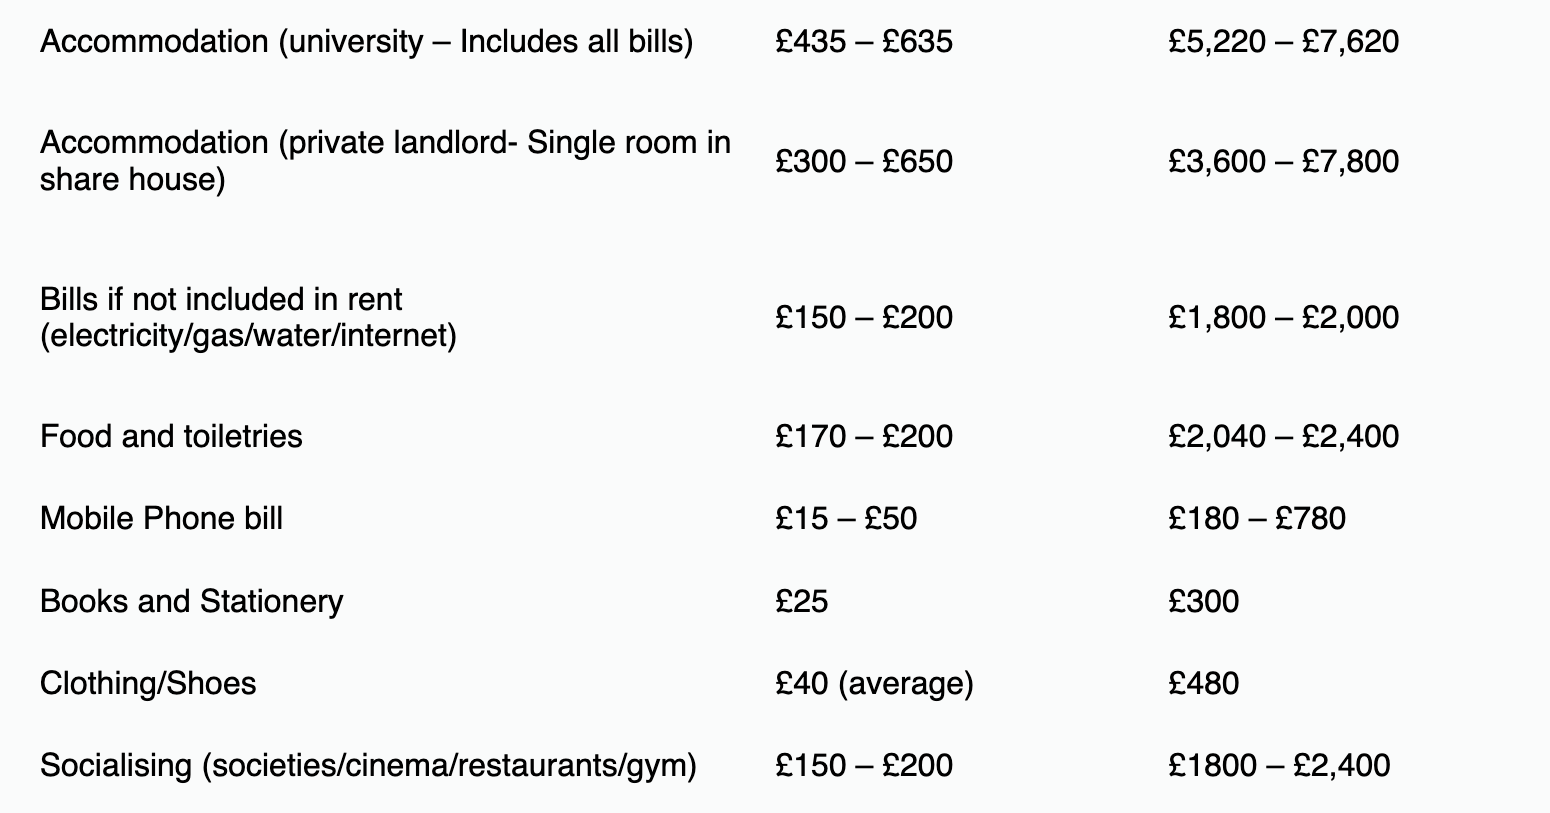
Task: Click the Socialising row label
Action: point(368,765)
